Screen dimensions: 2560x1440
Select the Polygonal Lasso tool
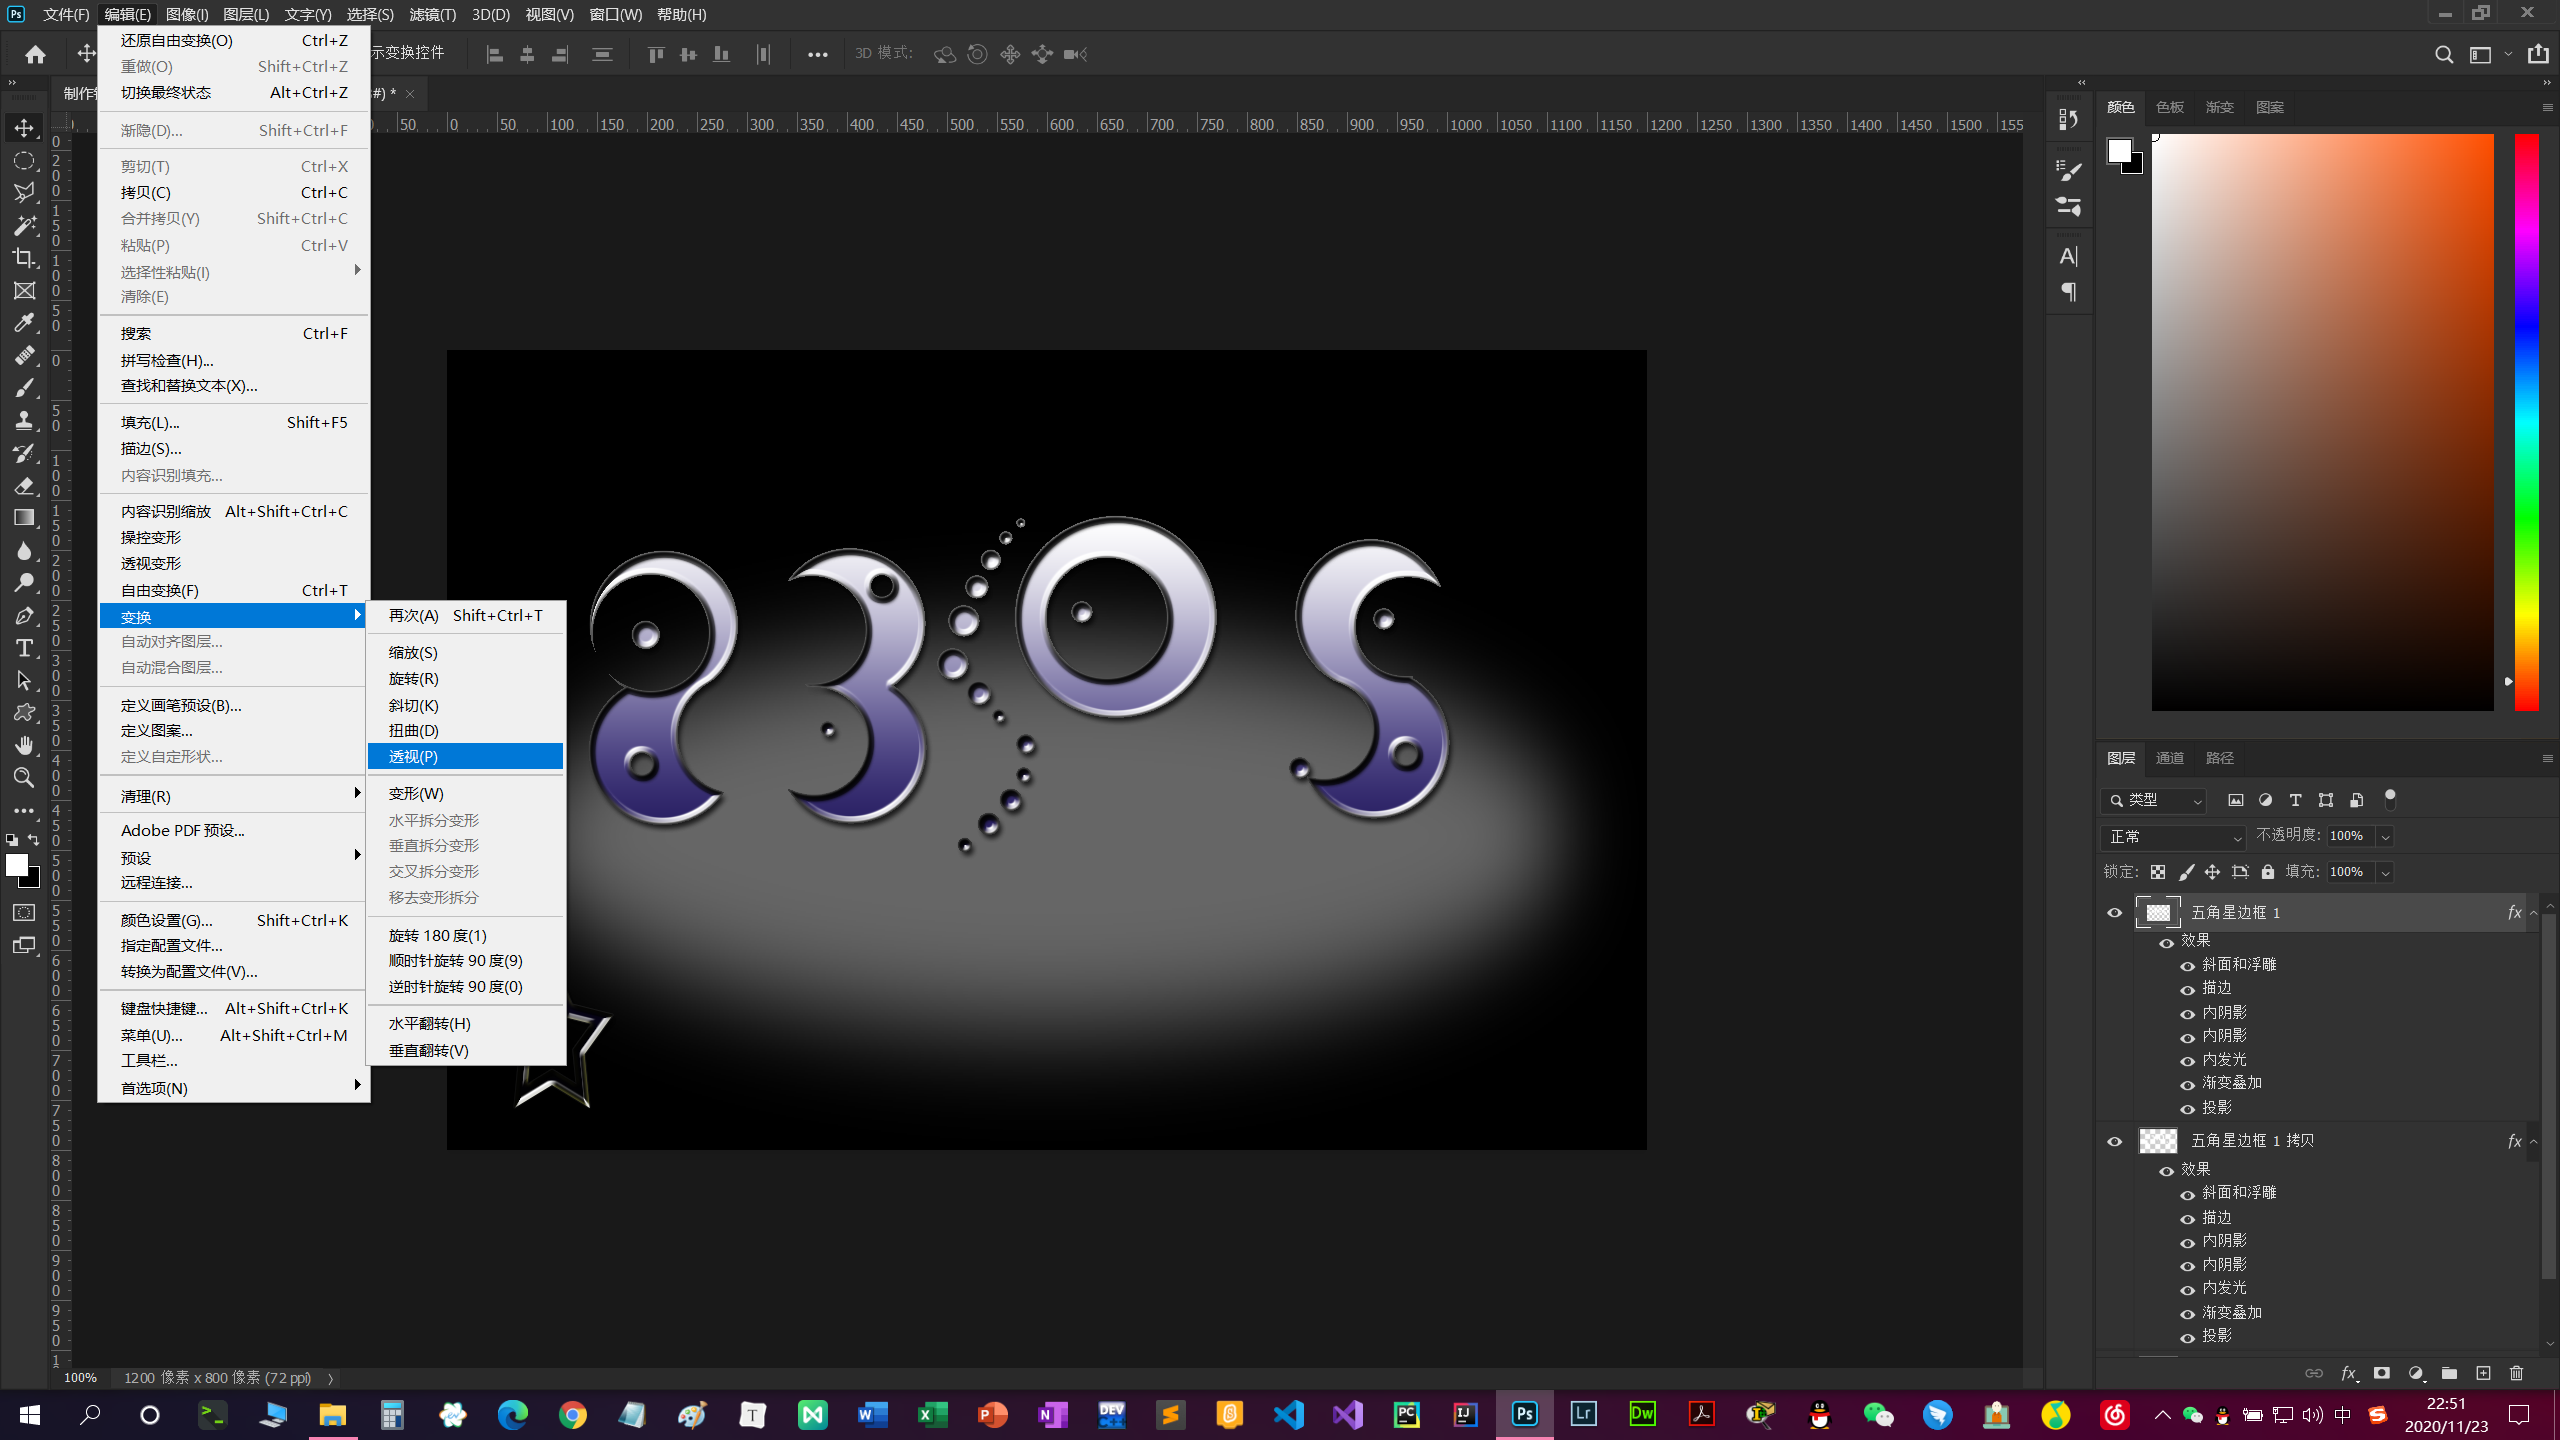pyautogui.click(x=24, y=193)
